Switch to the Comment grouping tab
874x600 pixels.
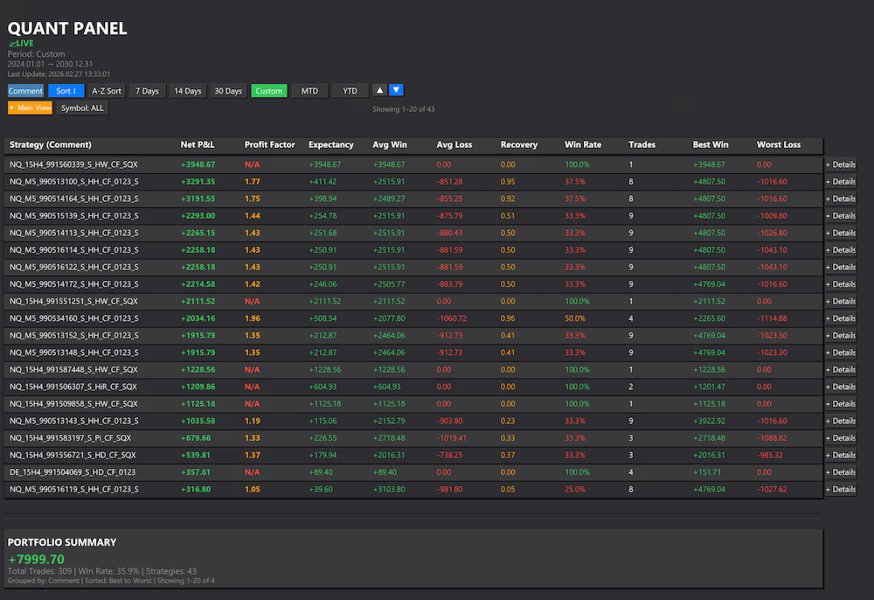(25, 90)
